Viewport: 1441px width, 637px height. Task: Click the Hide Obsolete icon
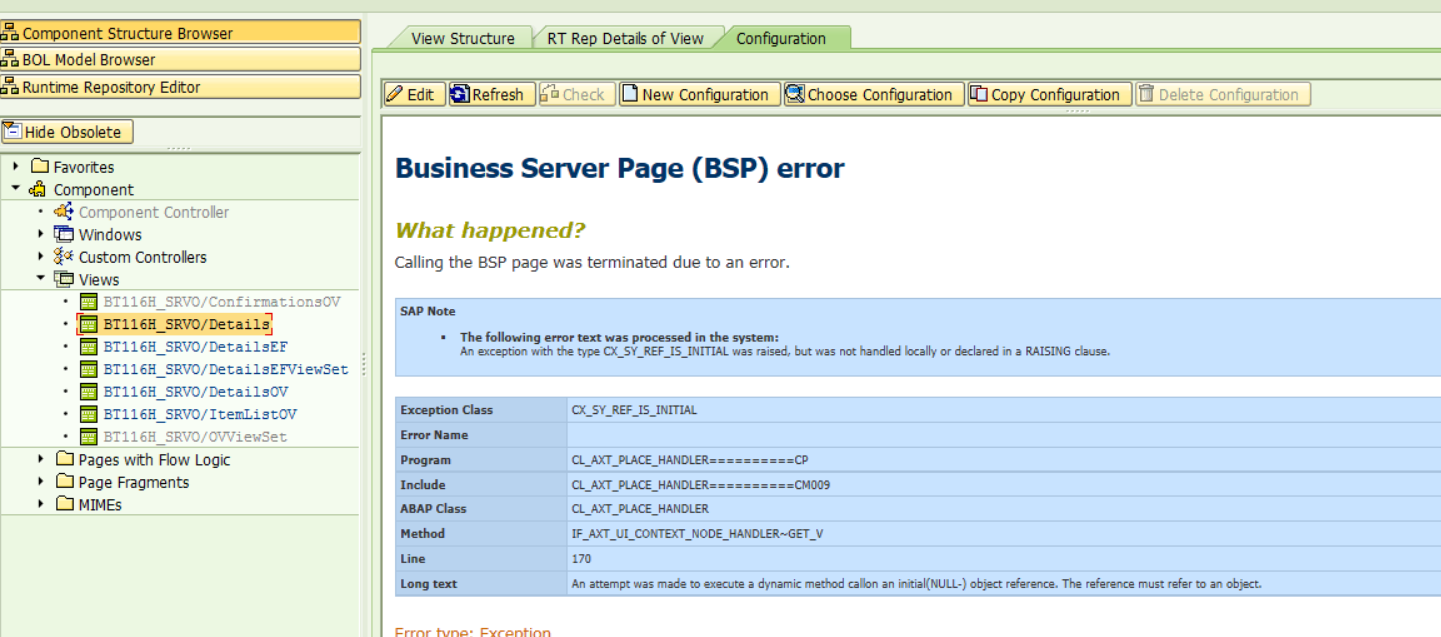[x=12, y=131]
